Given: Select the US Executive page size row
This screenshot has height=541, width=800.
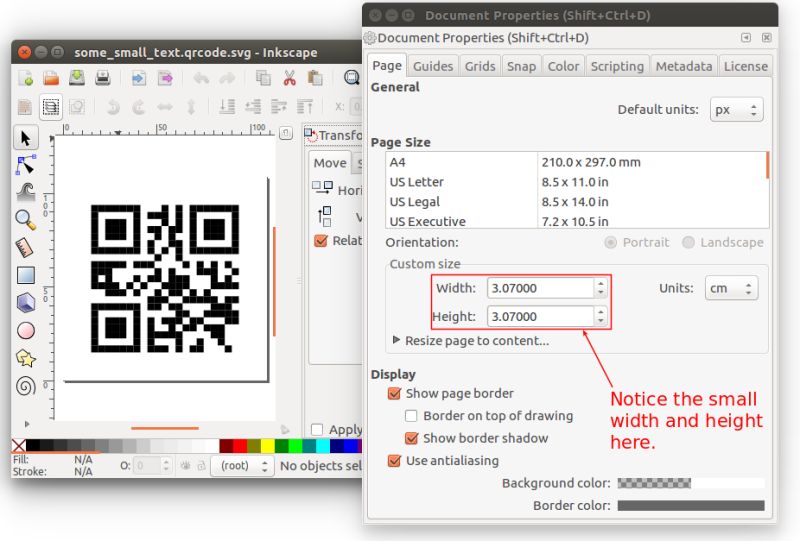Looking at the screenshot, I should (x=576, y=221).
